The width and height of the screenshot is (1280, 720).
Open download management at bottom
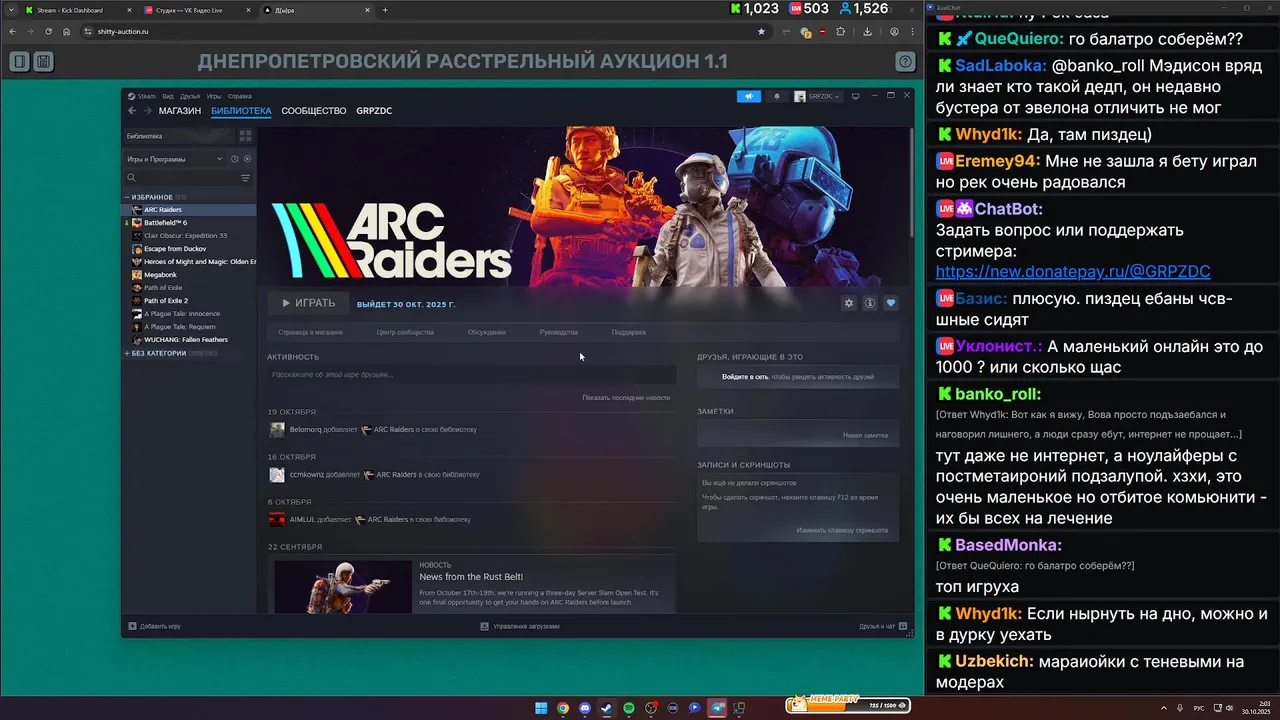(x=520, y=626)
